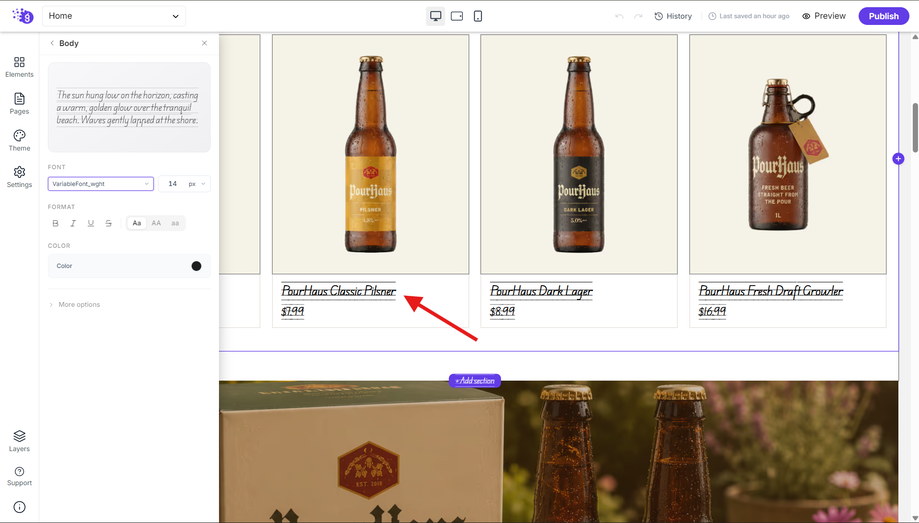The width and height of the screenshot is (919, 523).
Task: Select the Growler jug product image
Action: click(788, 154)
